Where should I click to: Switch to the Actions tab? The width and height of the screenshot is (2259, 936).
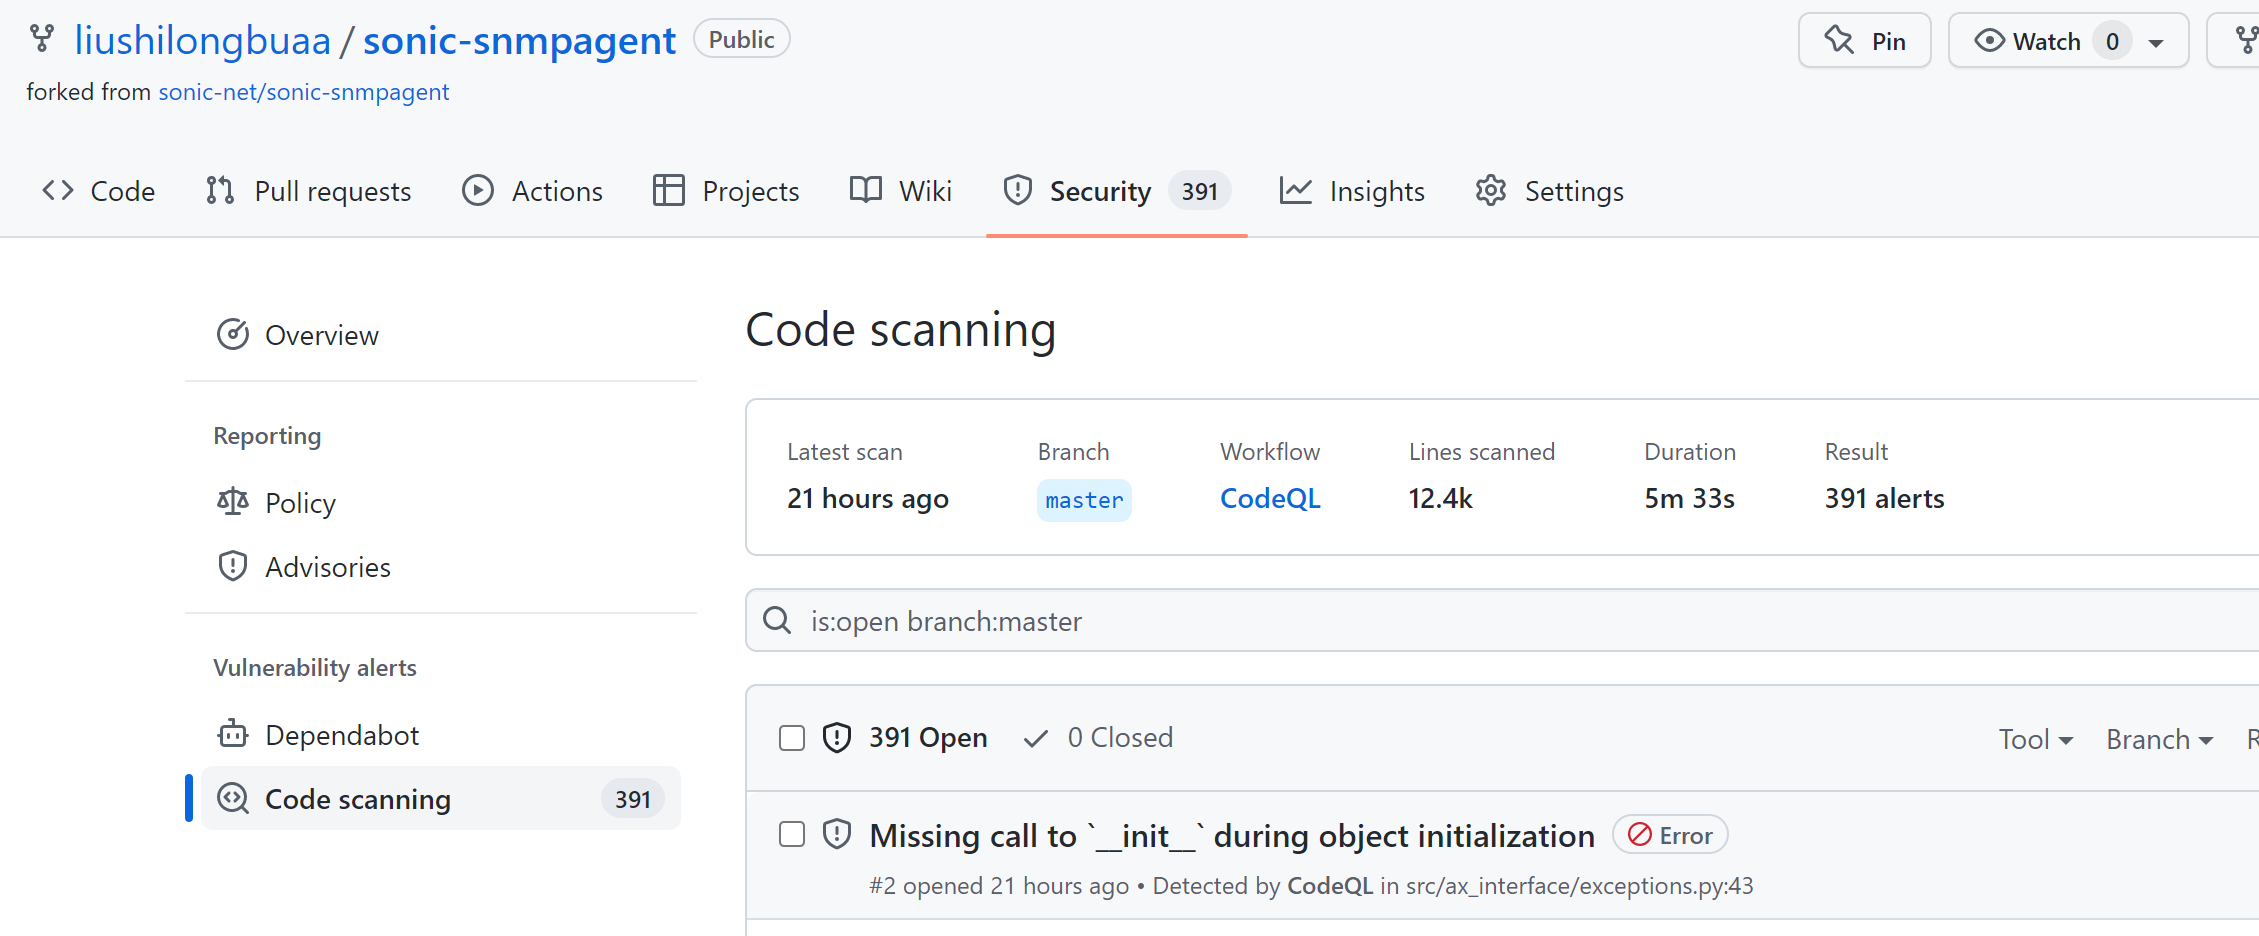[x=533, y=190]
